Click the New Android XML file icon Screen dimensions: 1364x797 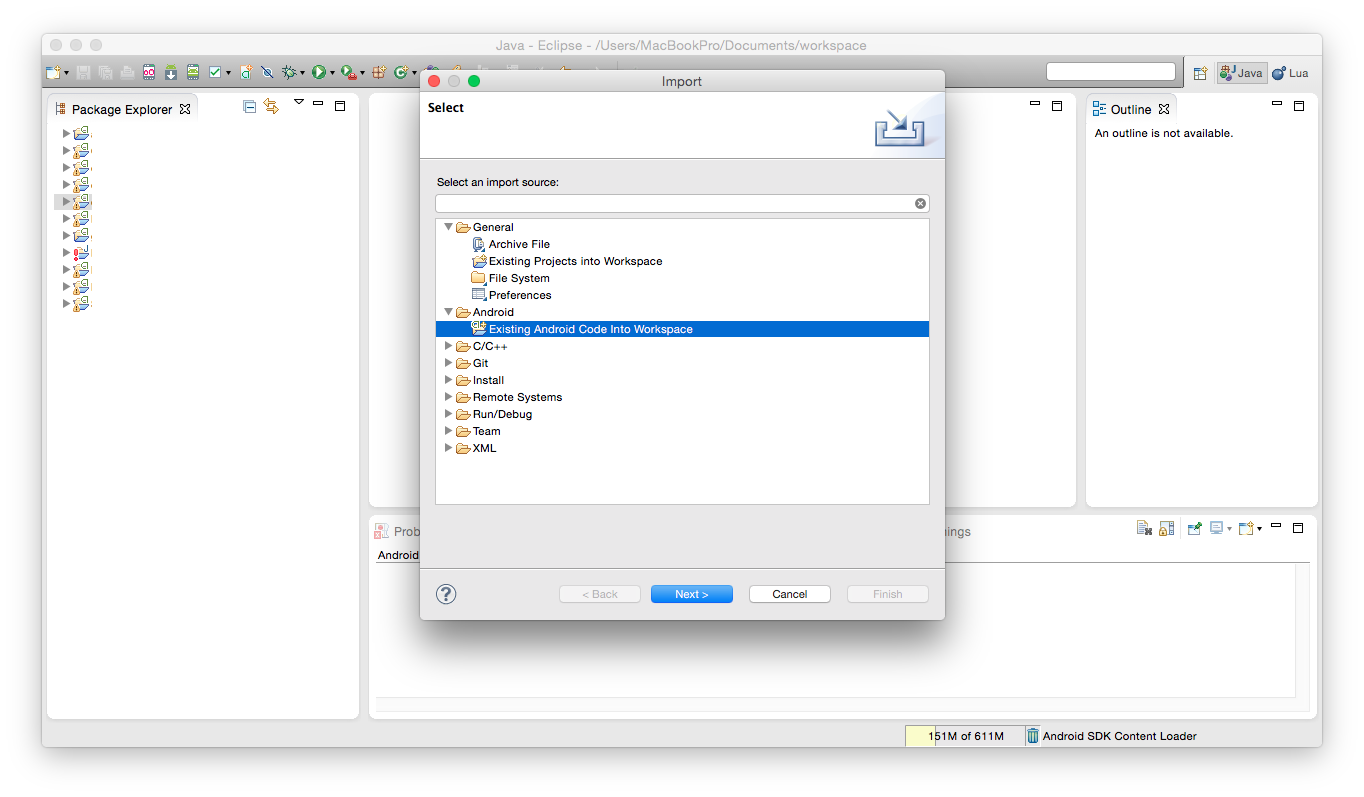coord(246,73)
